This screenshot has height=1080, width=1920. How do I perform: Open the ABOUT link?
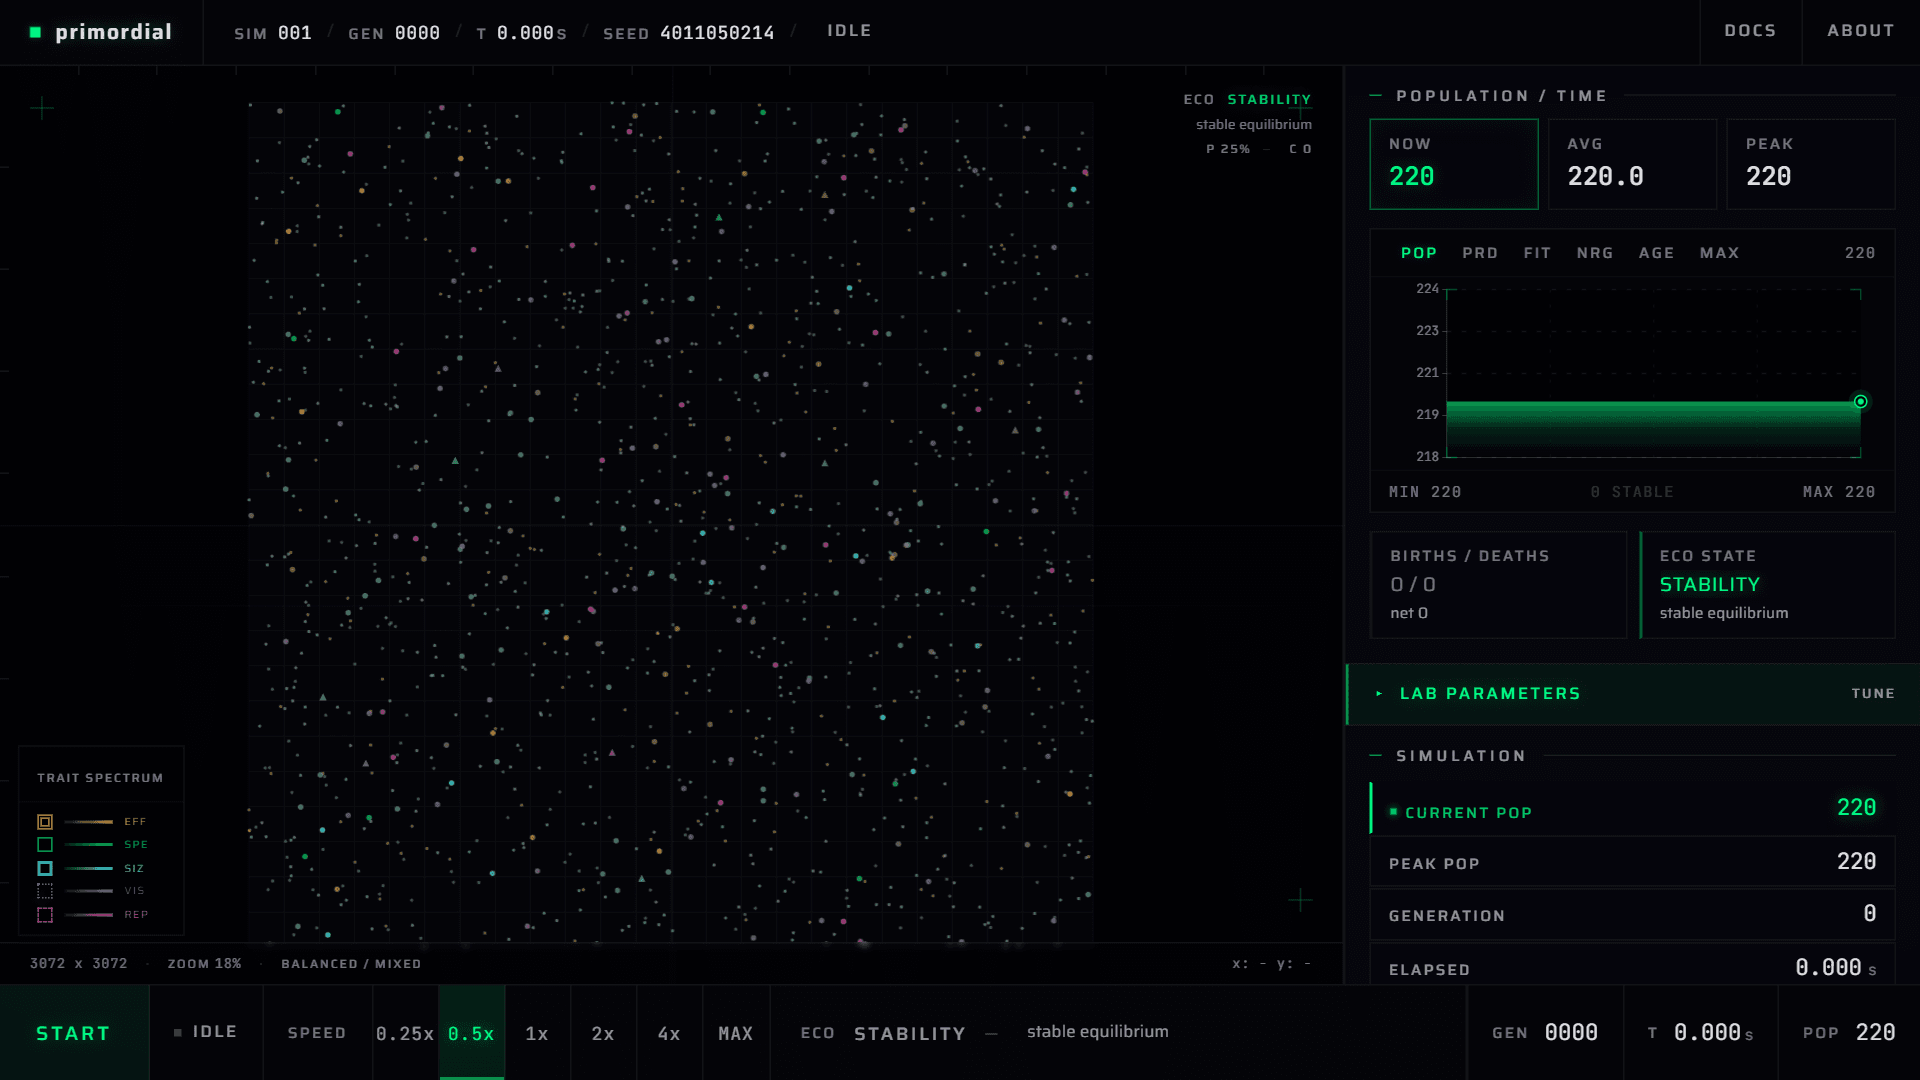[1861, 31]
